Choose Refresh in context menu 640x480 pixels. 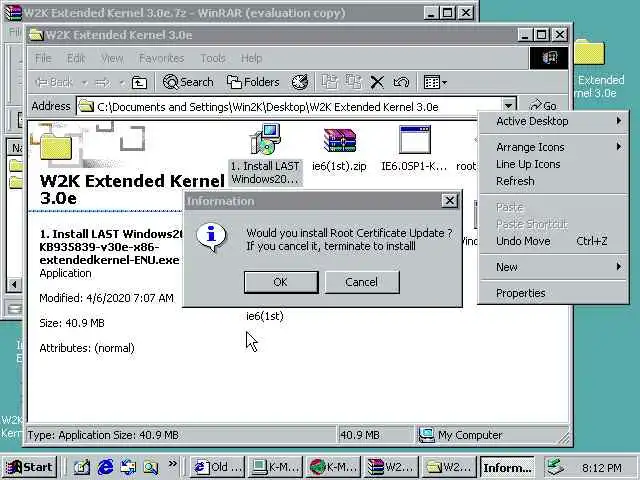[553, 181]
